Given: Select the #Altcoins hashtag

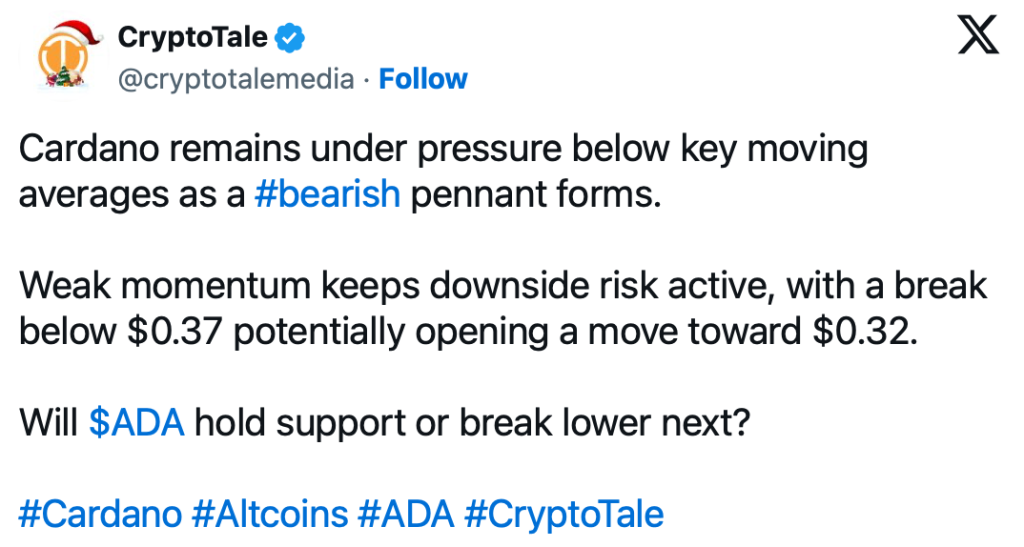Looking at the screenshot, I should point(269,514).
